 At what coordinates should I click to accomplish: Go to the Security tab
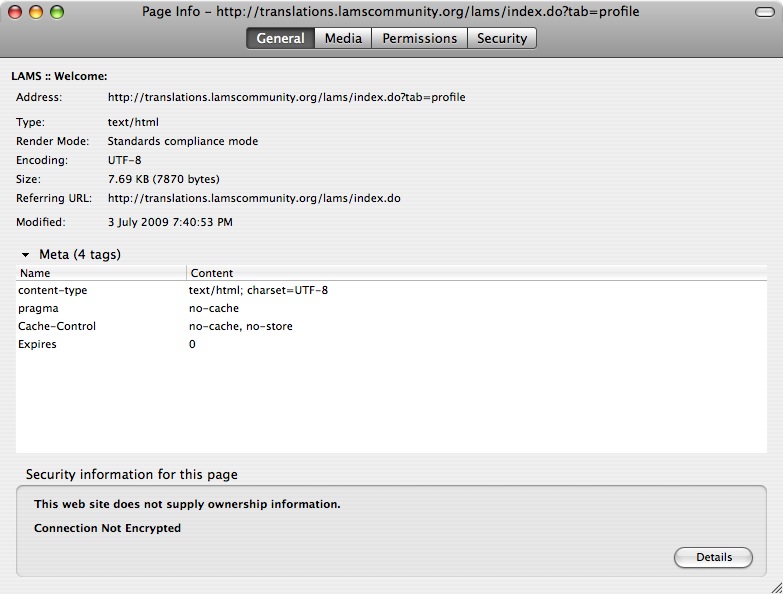(x=501, y=38)
